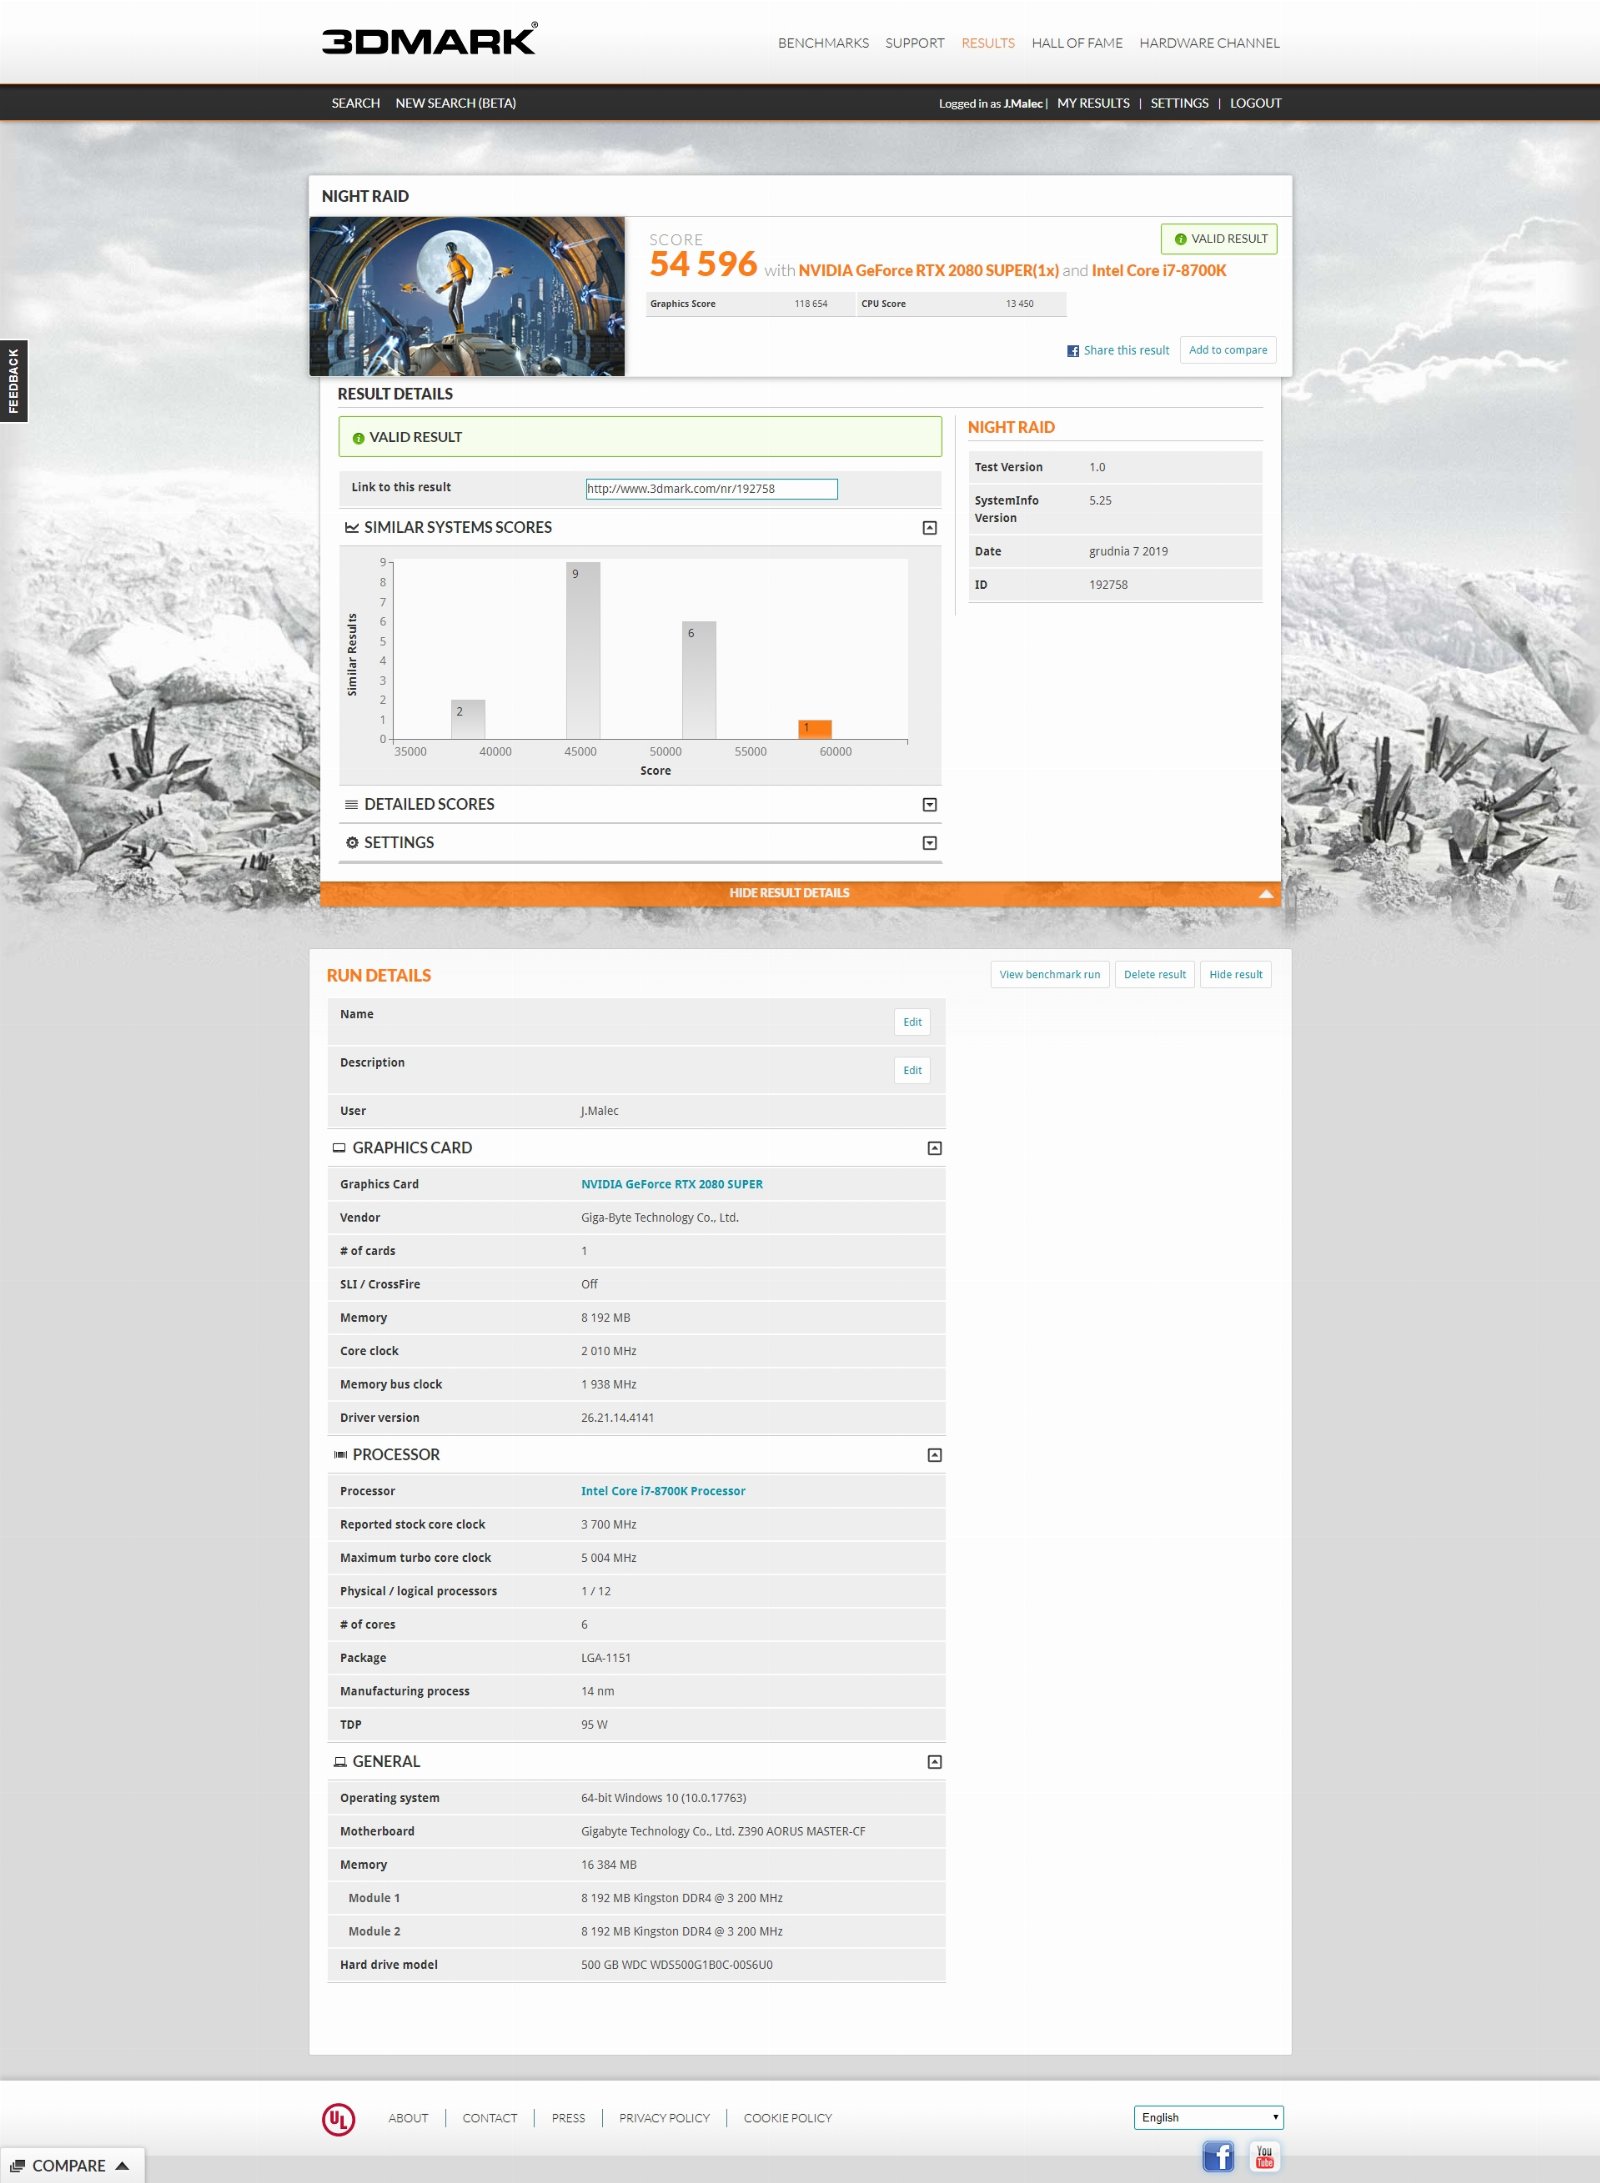Open the YouTube icon in footer
This screenshot has height=2183, width=1600.
pyautogui.click(x=1264, y=2156)
